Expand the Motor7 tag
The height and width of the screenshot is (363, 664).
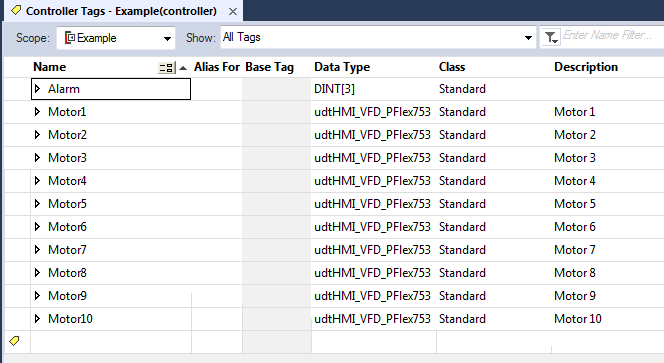[37, 249]
